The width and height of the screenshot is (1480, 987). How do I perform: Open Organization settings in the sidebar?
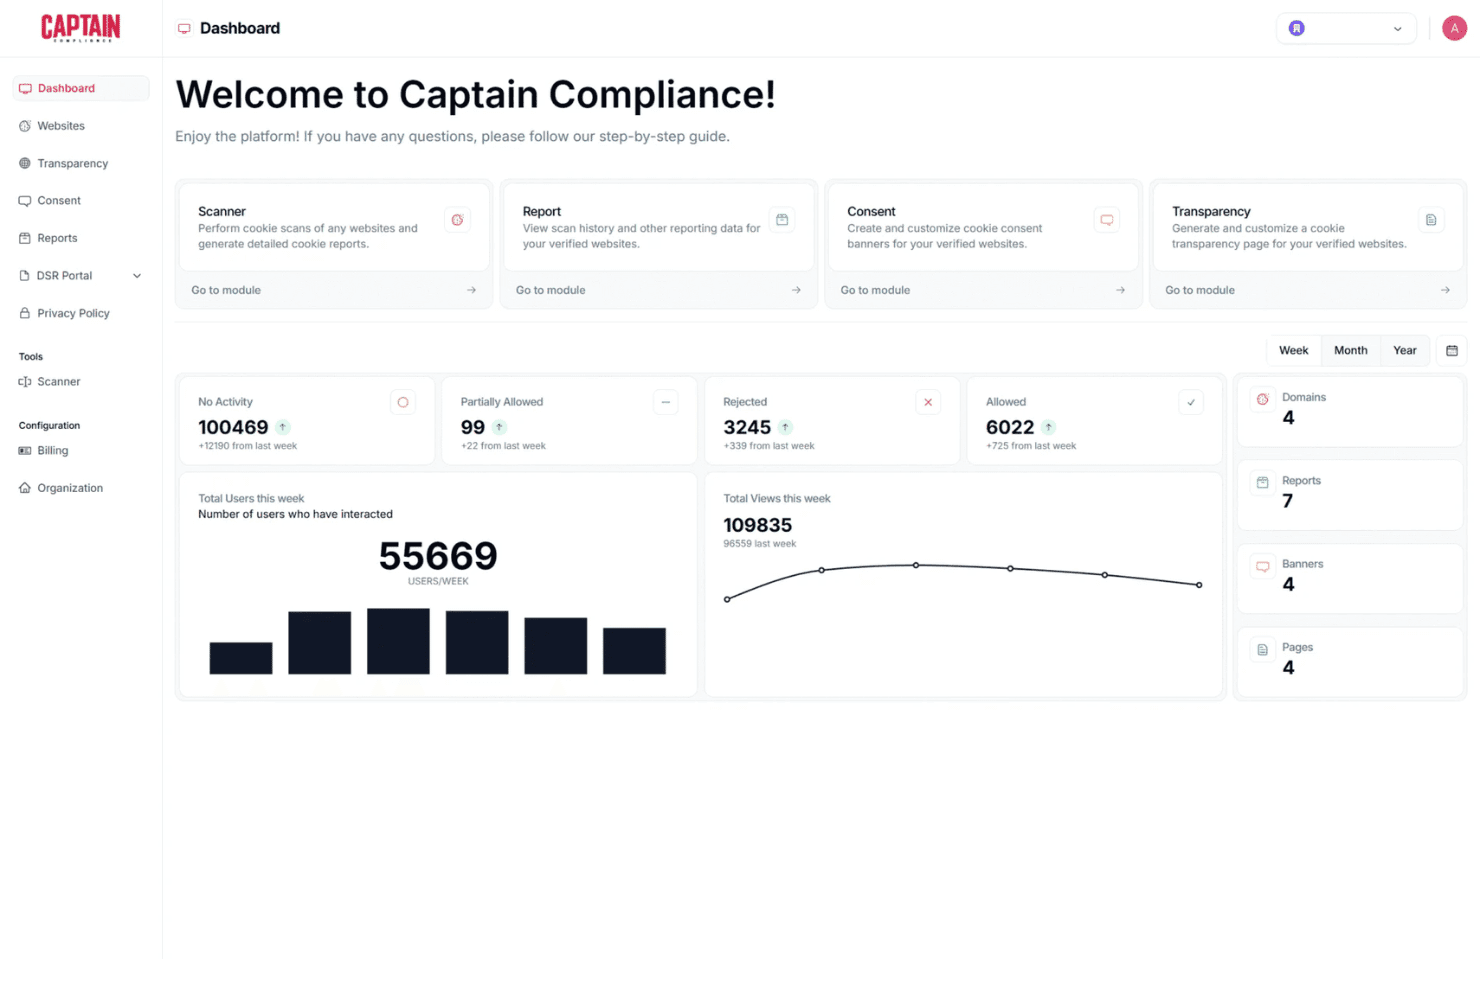click(x=81, y=488)
